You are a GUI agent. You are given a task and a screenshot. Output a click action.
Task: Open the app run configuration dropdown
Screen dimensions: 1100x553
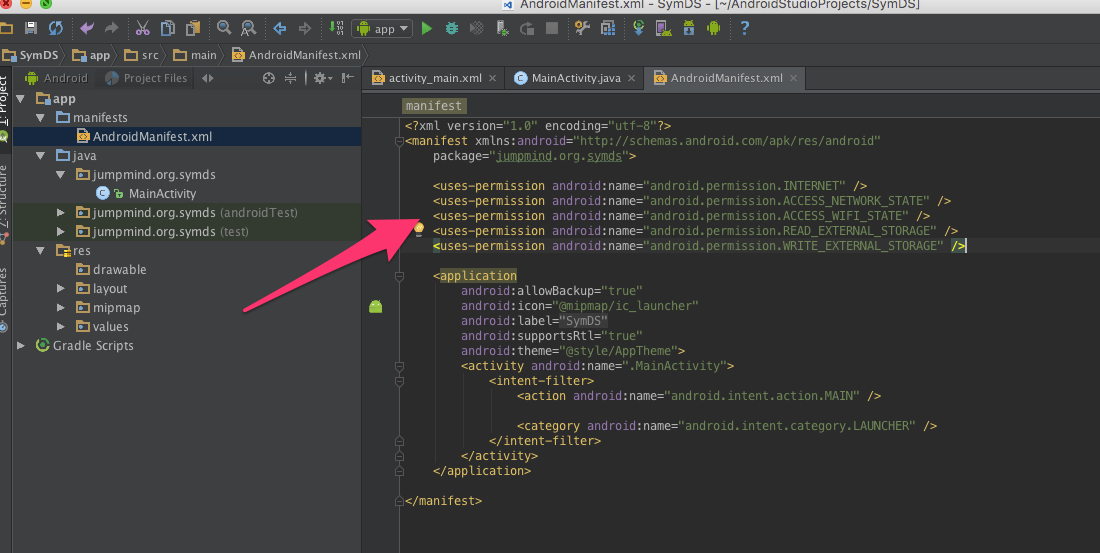tap(382, 29)
